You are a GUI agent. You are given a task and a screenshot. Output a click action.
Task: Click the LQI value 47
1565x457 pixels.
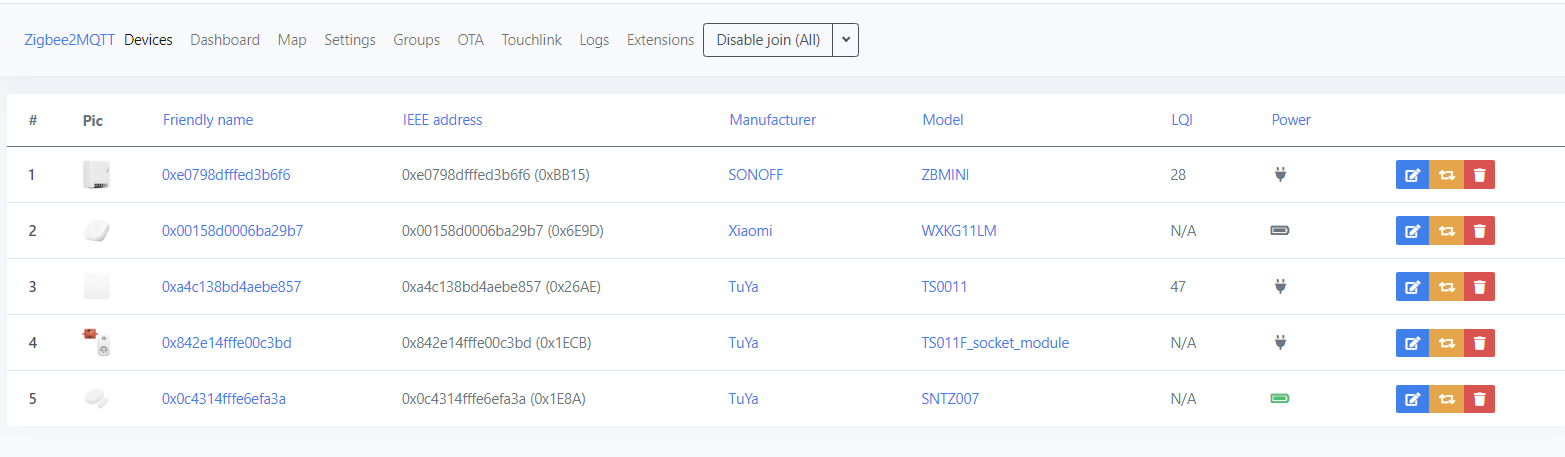click(x=1178, y=287)
